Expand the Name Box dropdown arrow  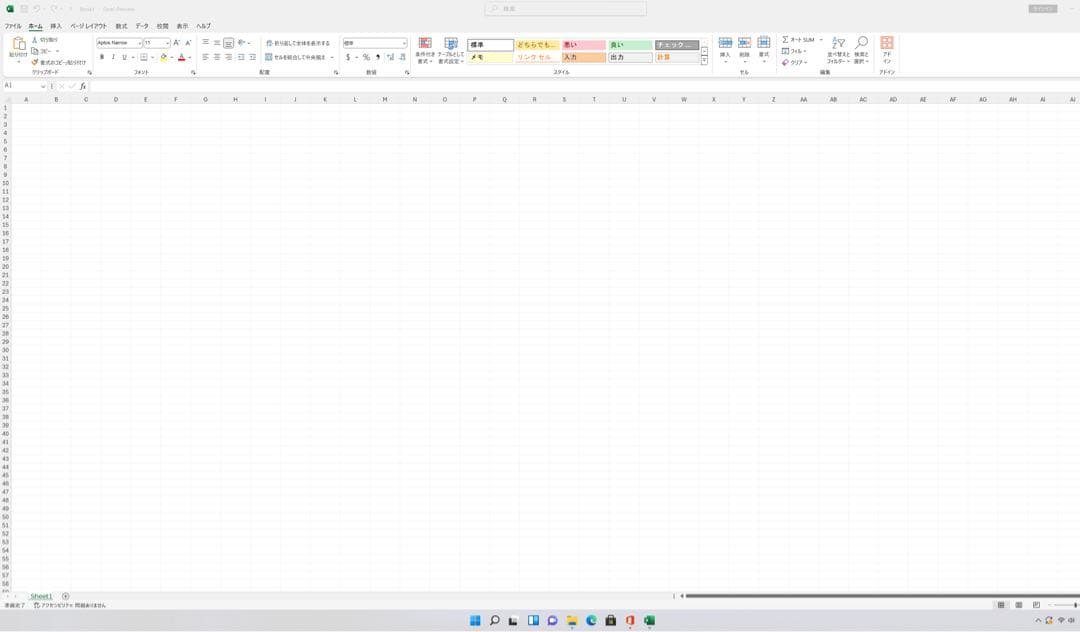(x=43, y=86)
